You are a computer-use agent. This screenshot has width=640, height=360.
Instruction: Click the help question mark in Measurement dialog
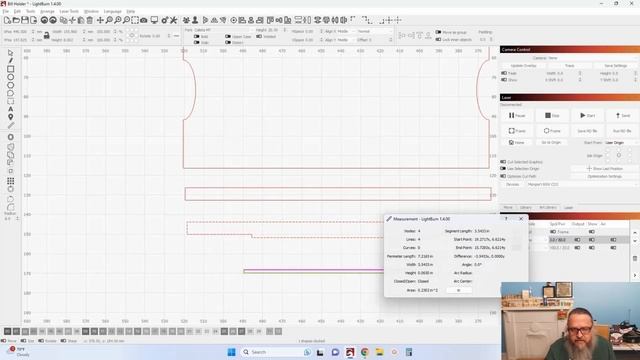[x=506, y=219]
